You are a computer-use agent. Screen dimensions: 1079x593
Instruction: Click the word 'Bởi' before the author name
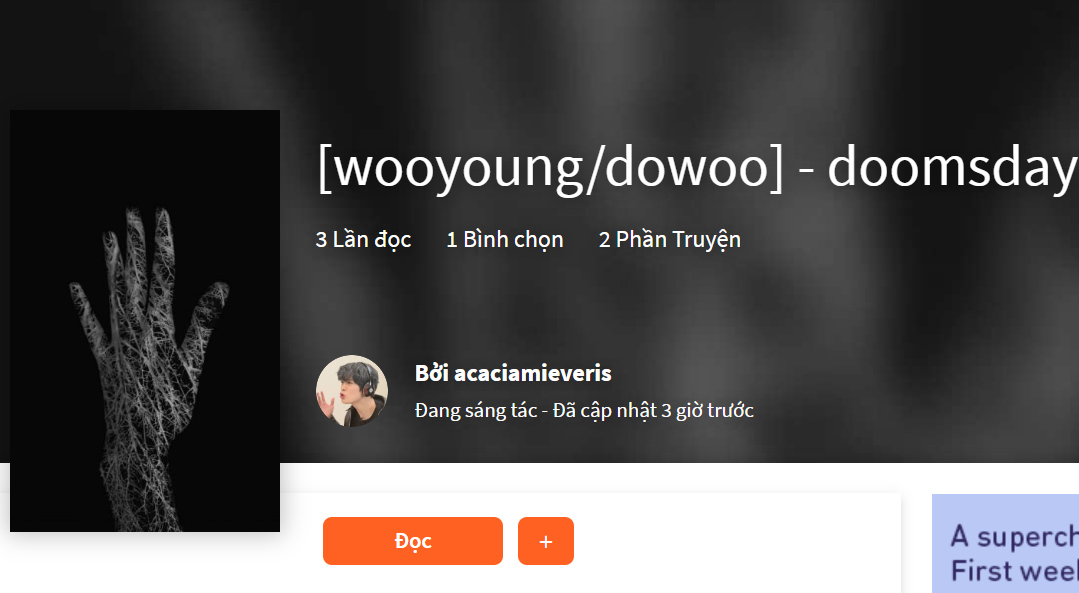pyautogui.click(x=431, y=374)
